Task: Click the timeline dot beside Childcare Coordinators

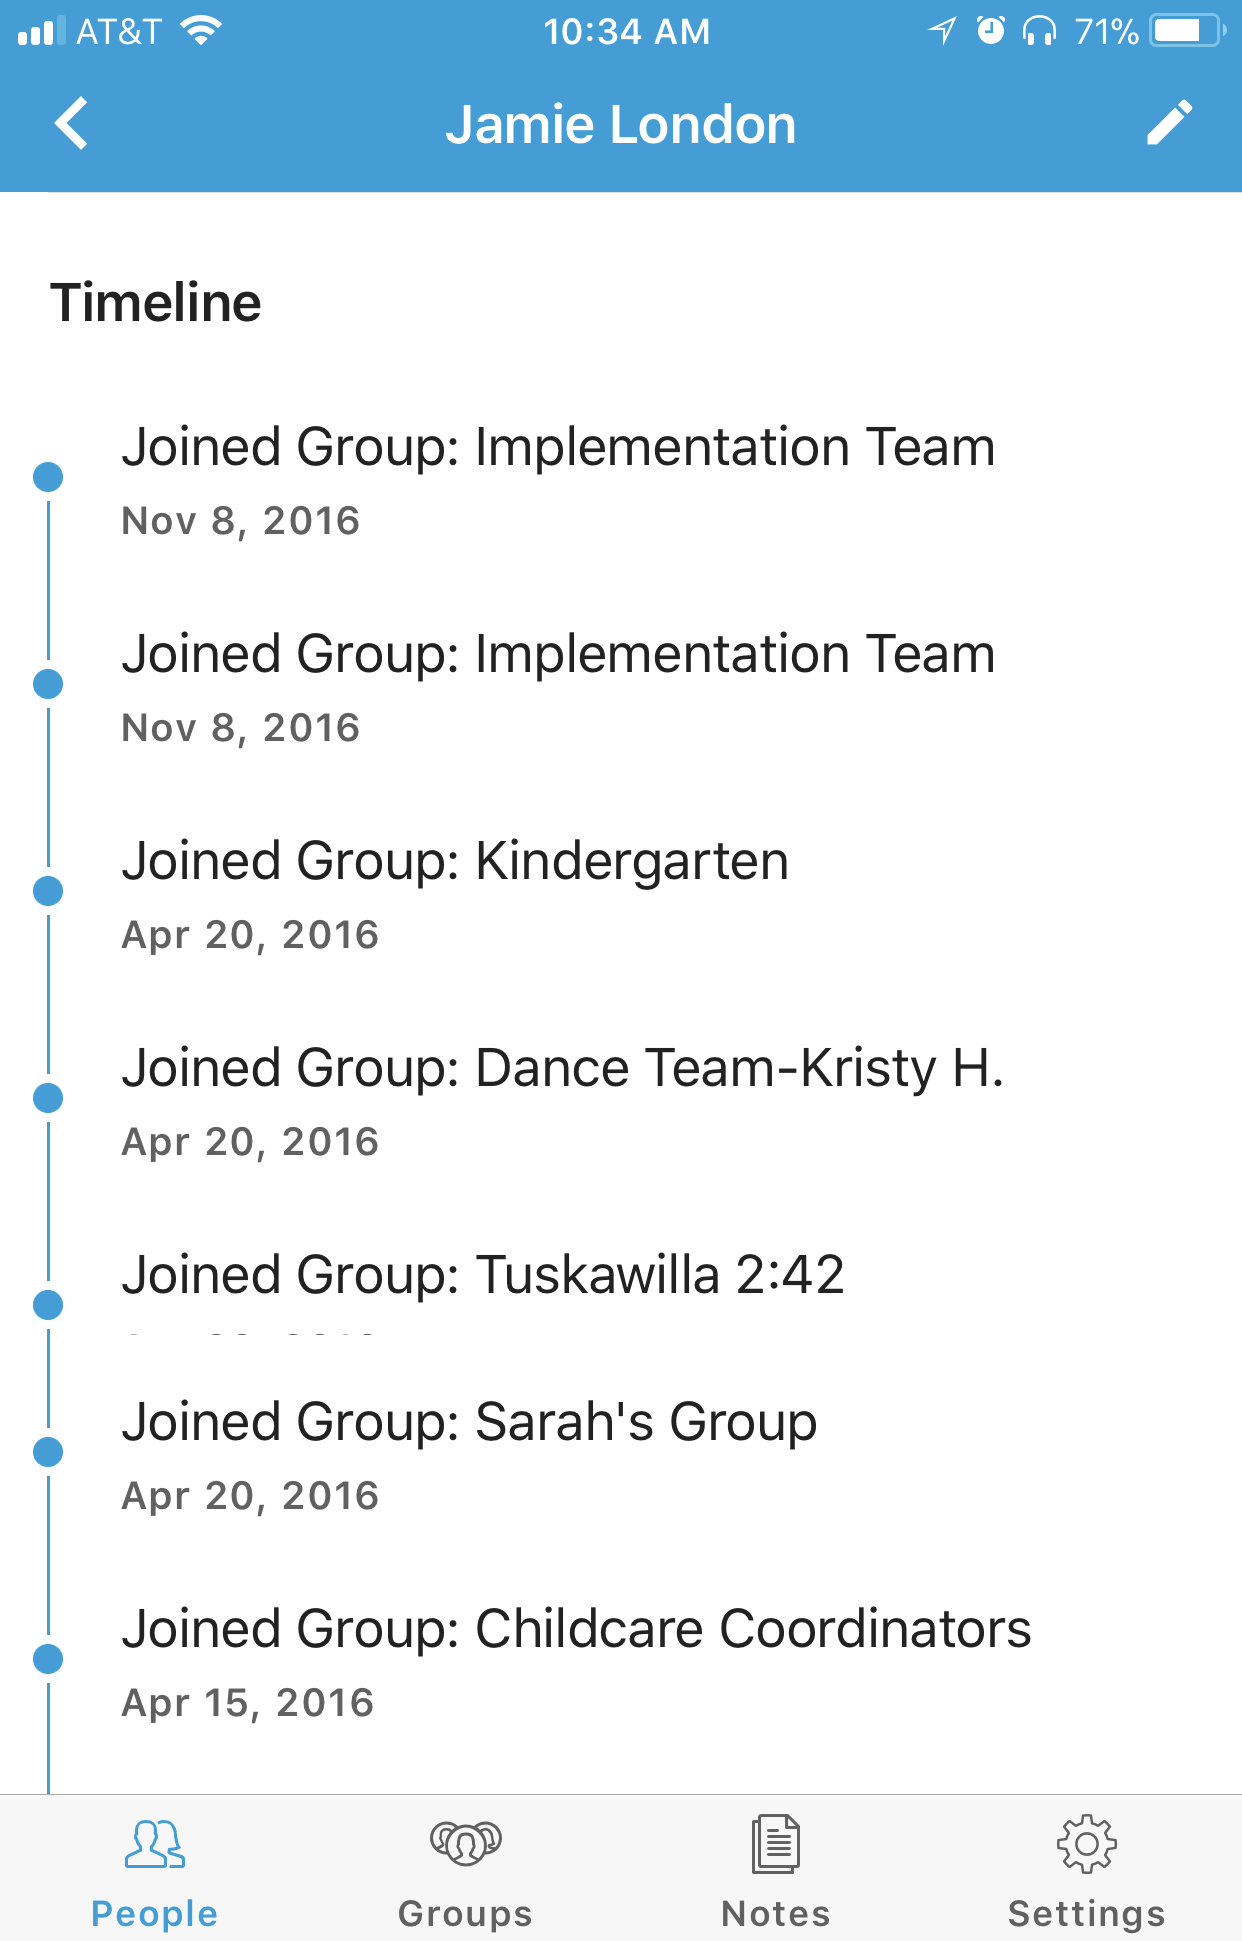Action: point(48,1659)
